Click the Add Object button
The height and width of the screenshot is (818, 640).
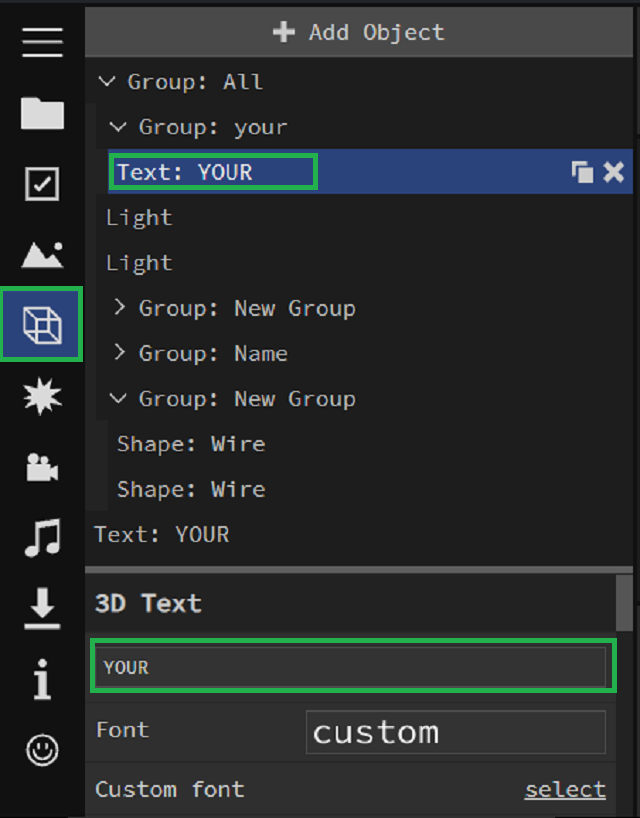[359, 32]
